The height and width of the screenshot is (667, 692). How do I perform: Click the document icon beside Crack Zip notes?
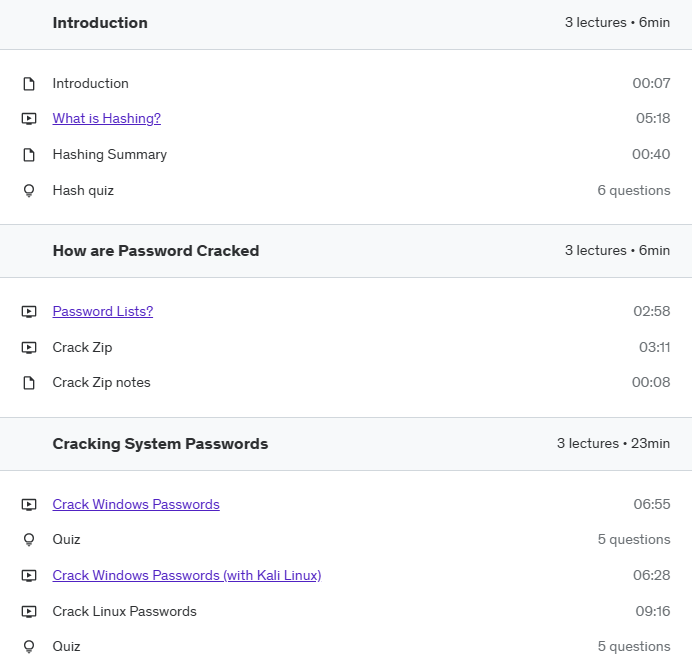[29, 383]
